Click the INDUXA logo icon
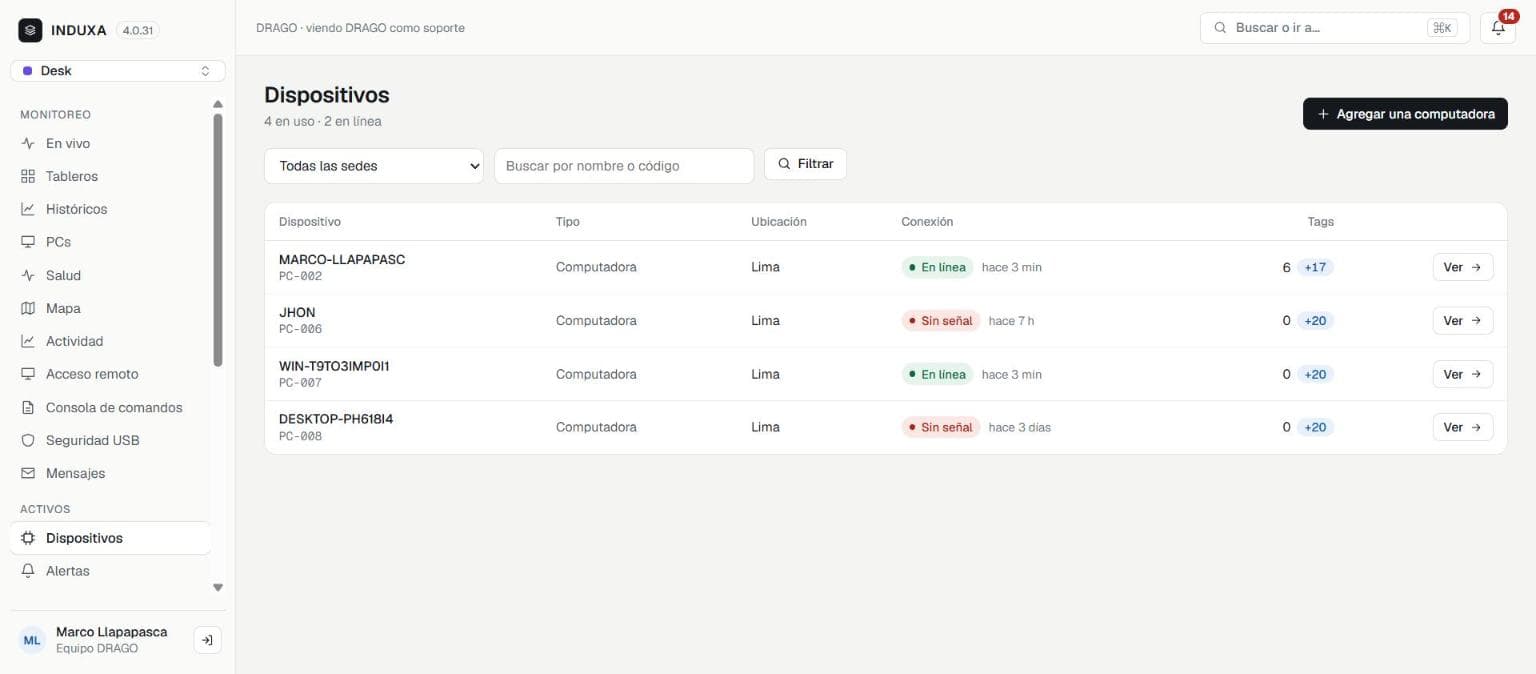 click(30, 30)
